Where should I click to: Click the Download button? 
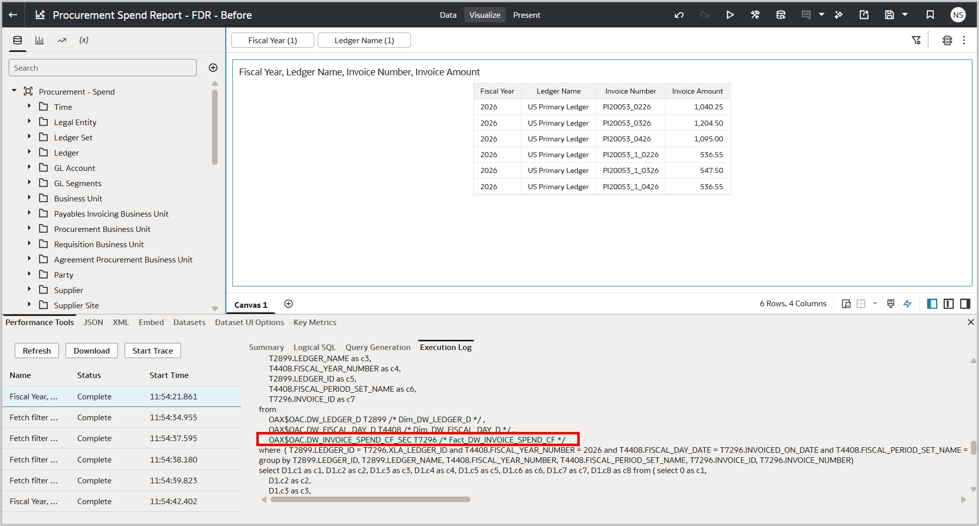92,350
